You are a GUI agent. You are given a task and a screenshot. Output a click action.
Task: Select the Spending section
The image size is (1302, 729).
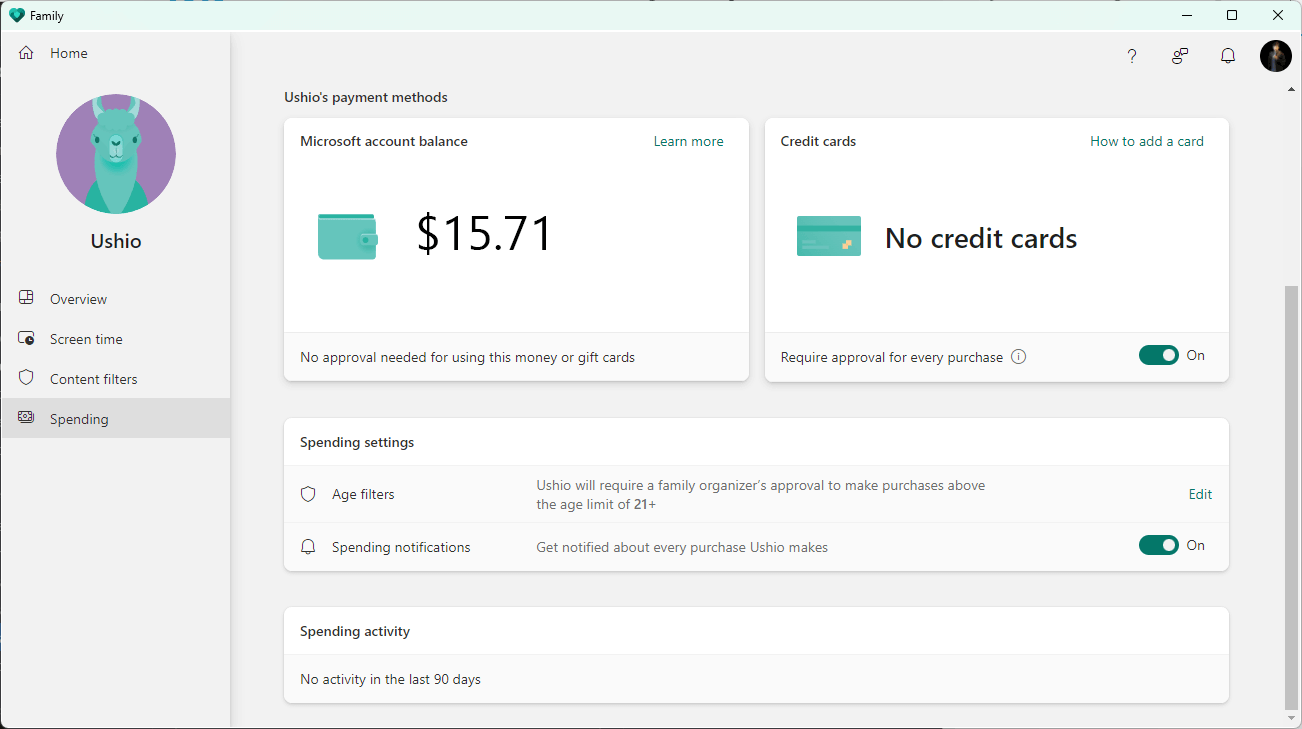(x=116, y=419)
